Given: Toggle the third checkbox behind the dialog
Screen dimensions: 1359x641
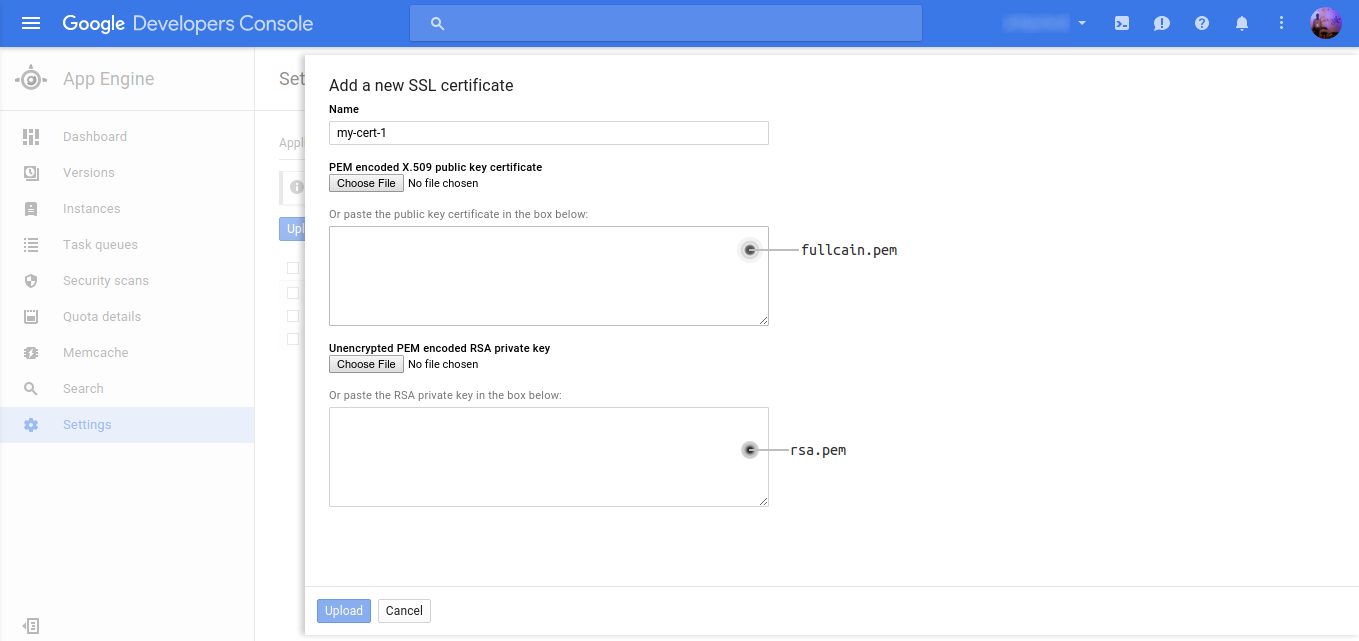Looking at the screenshot, I should coord(293,316).
